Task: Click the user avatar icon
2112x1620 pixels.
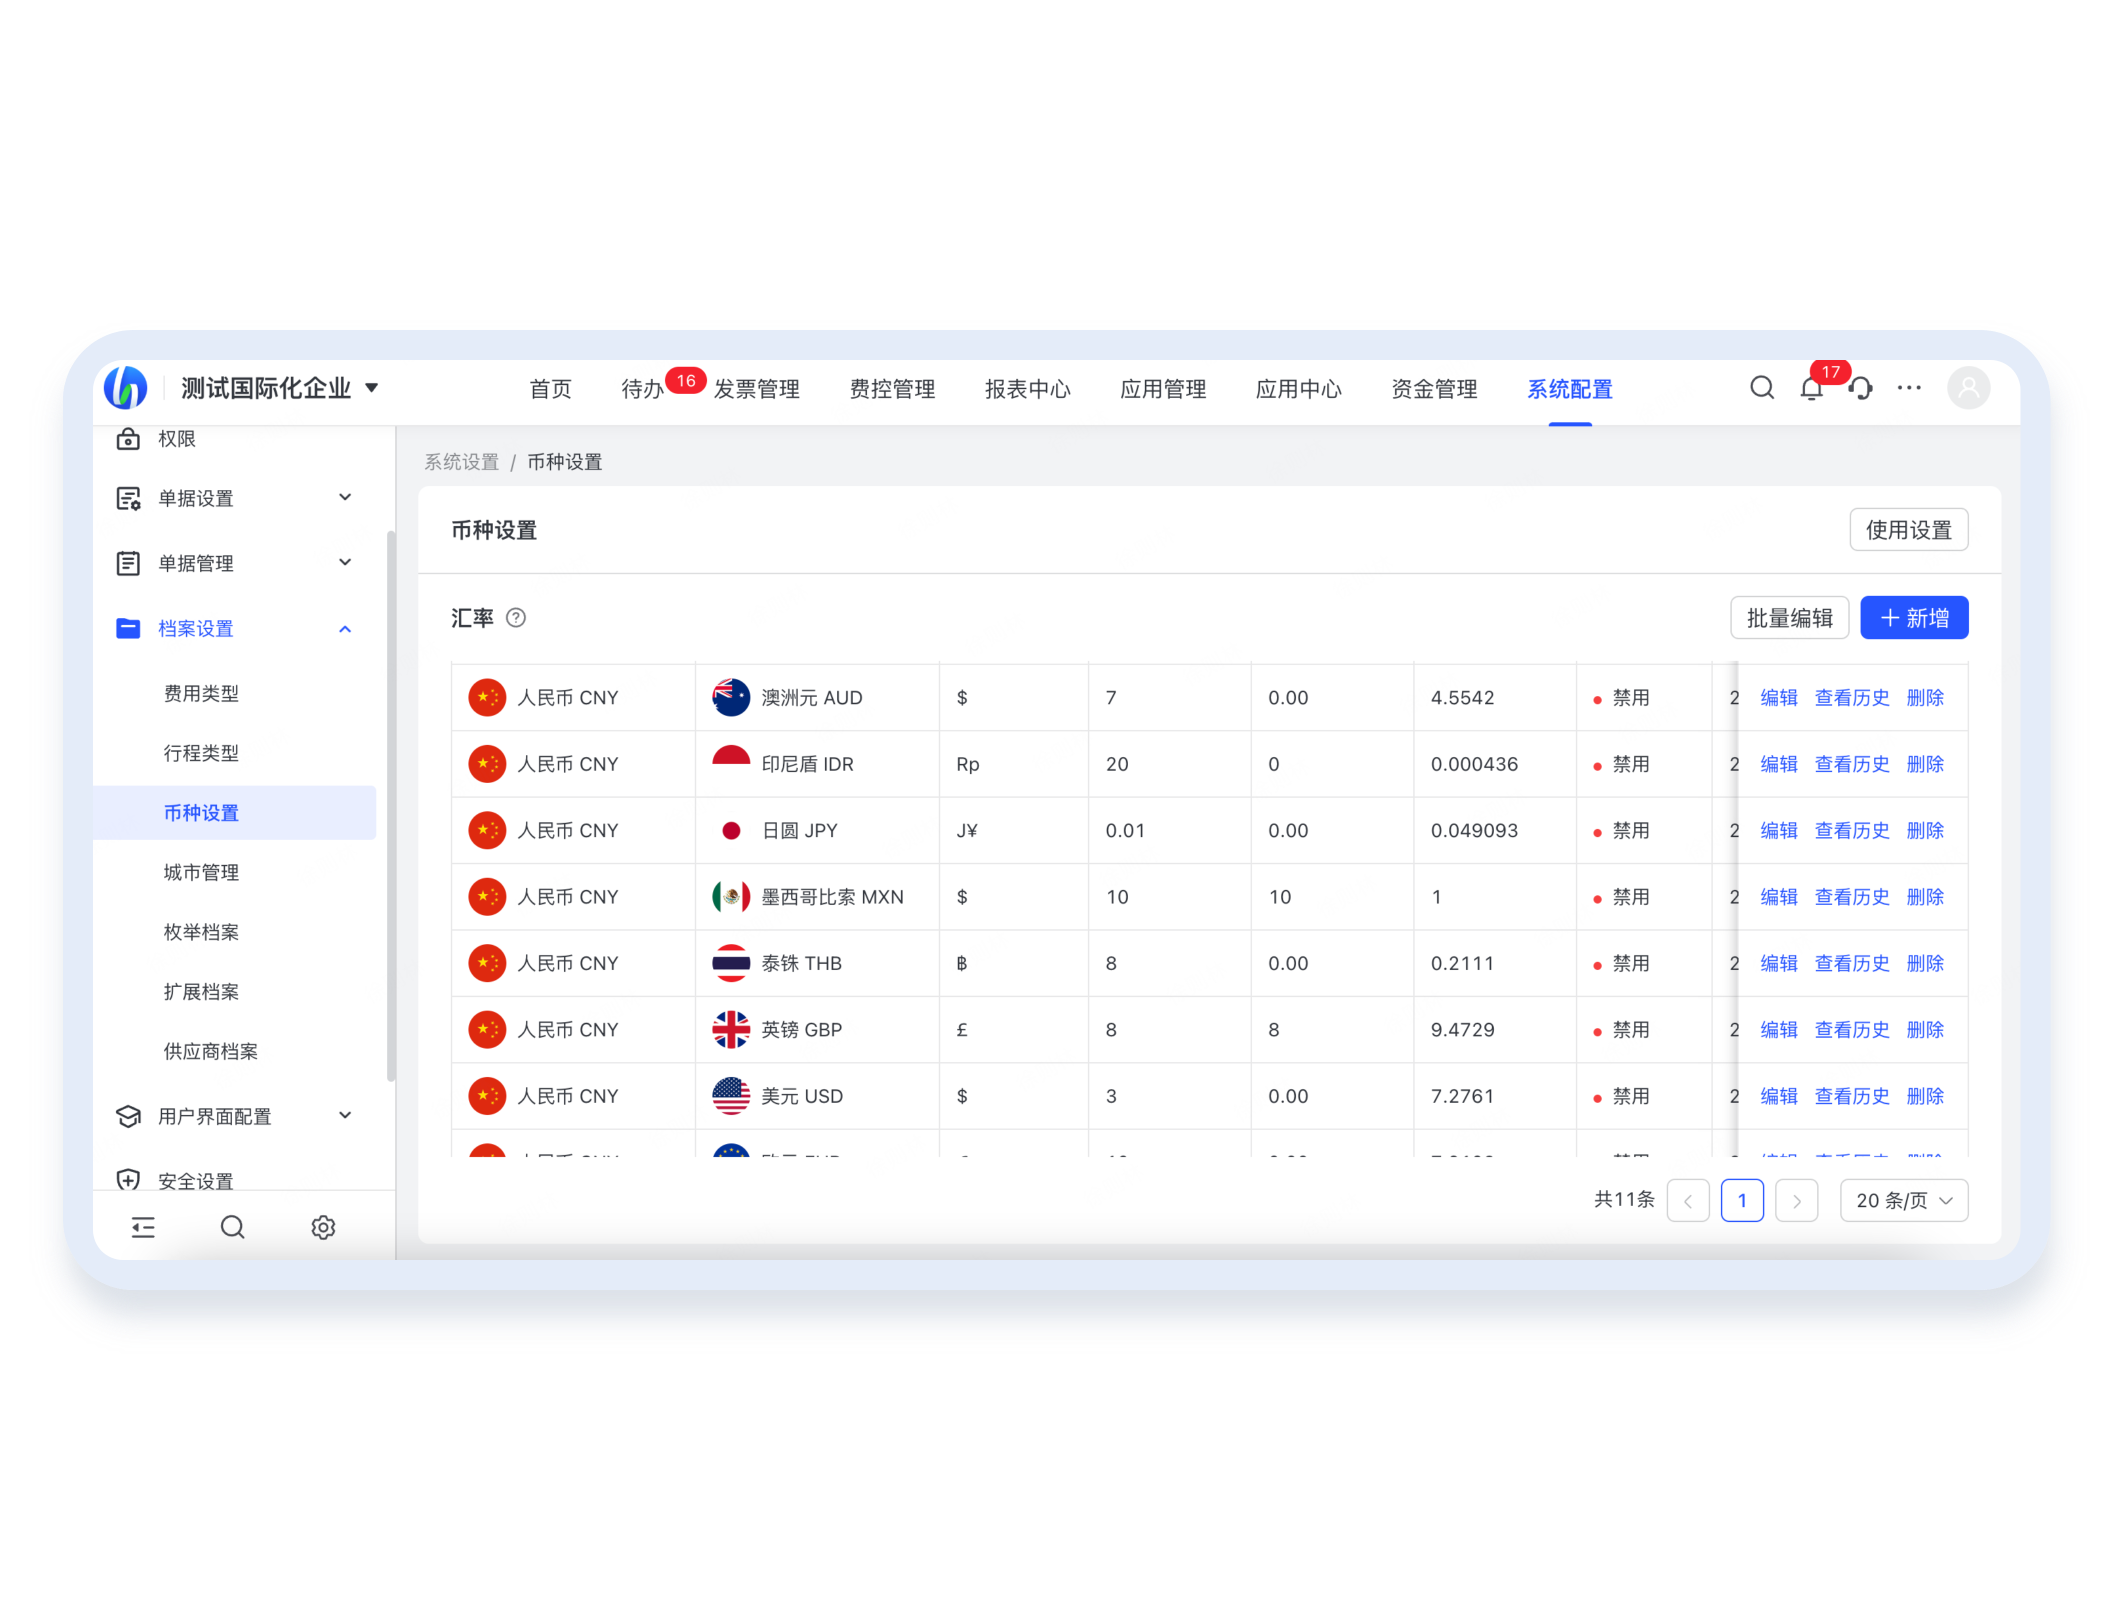Action: (x=1968, y=388)
